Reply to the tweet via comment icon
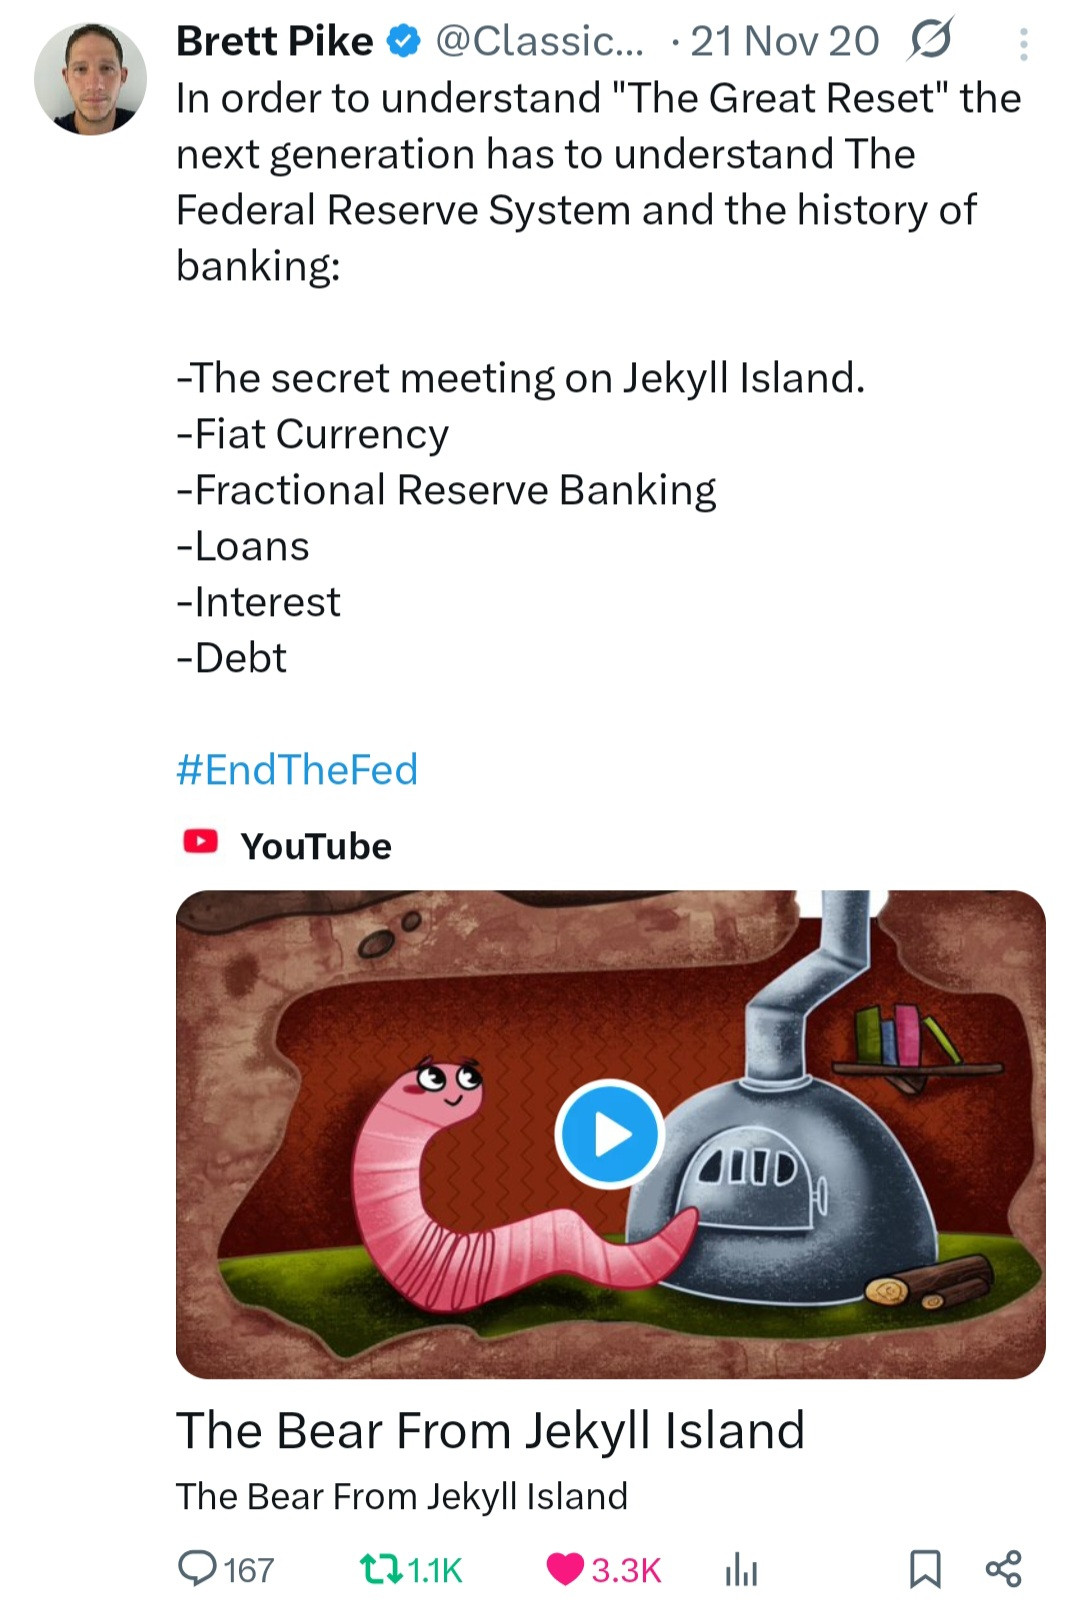 click(x=198, y=1568)
